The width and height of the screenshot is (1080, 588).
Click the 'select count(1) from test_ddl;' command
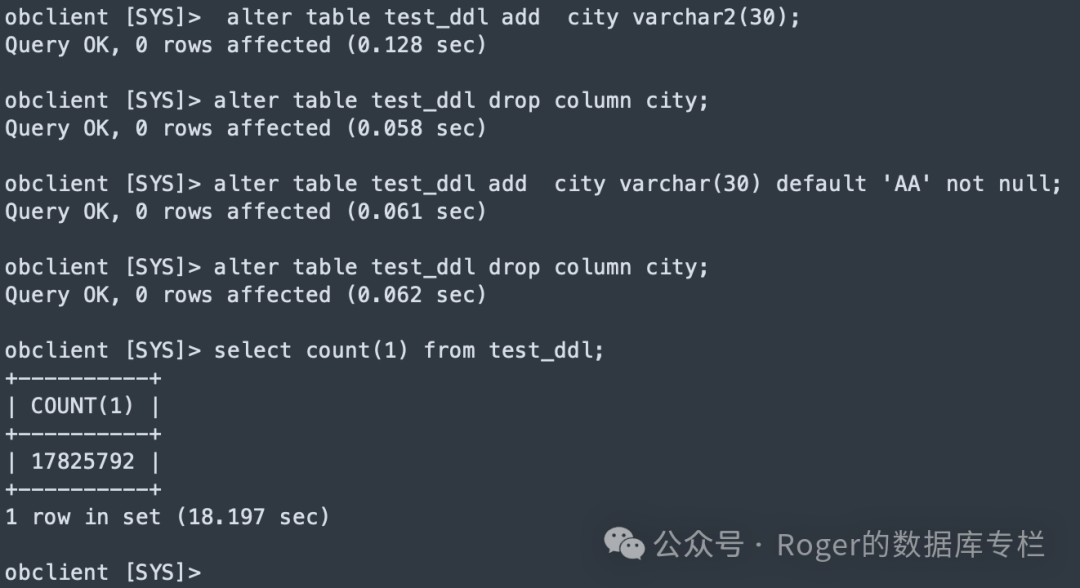click(408, 350)
